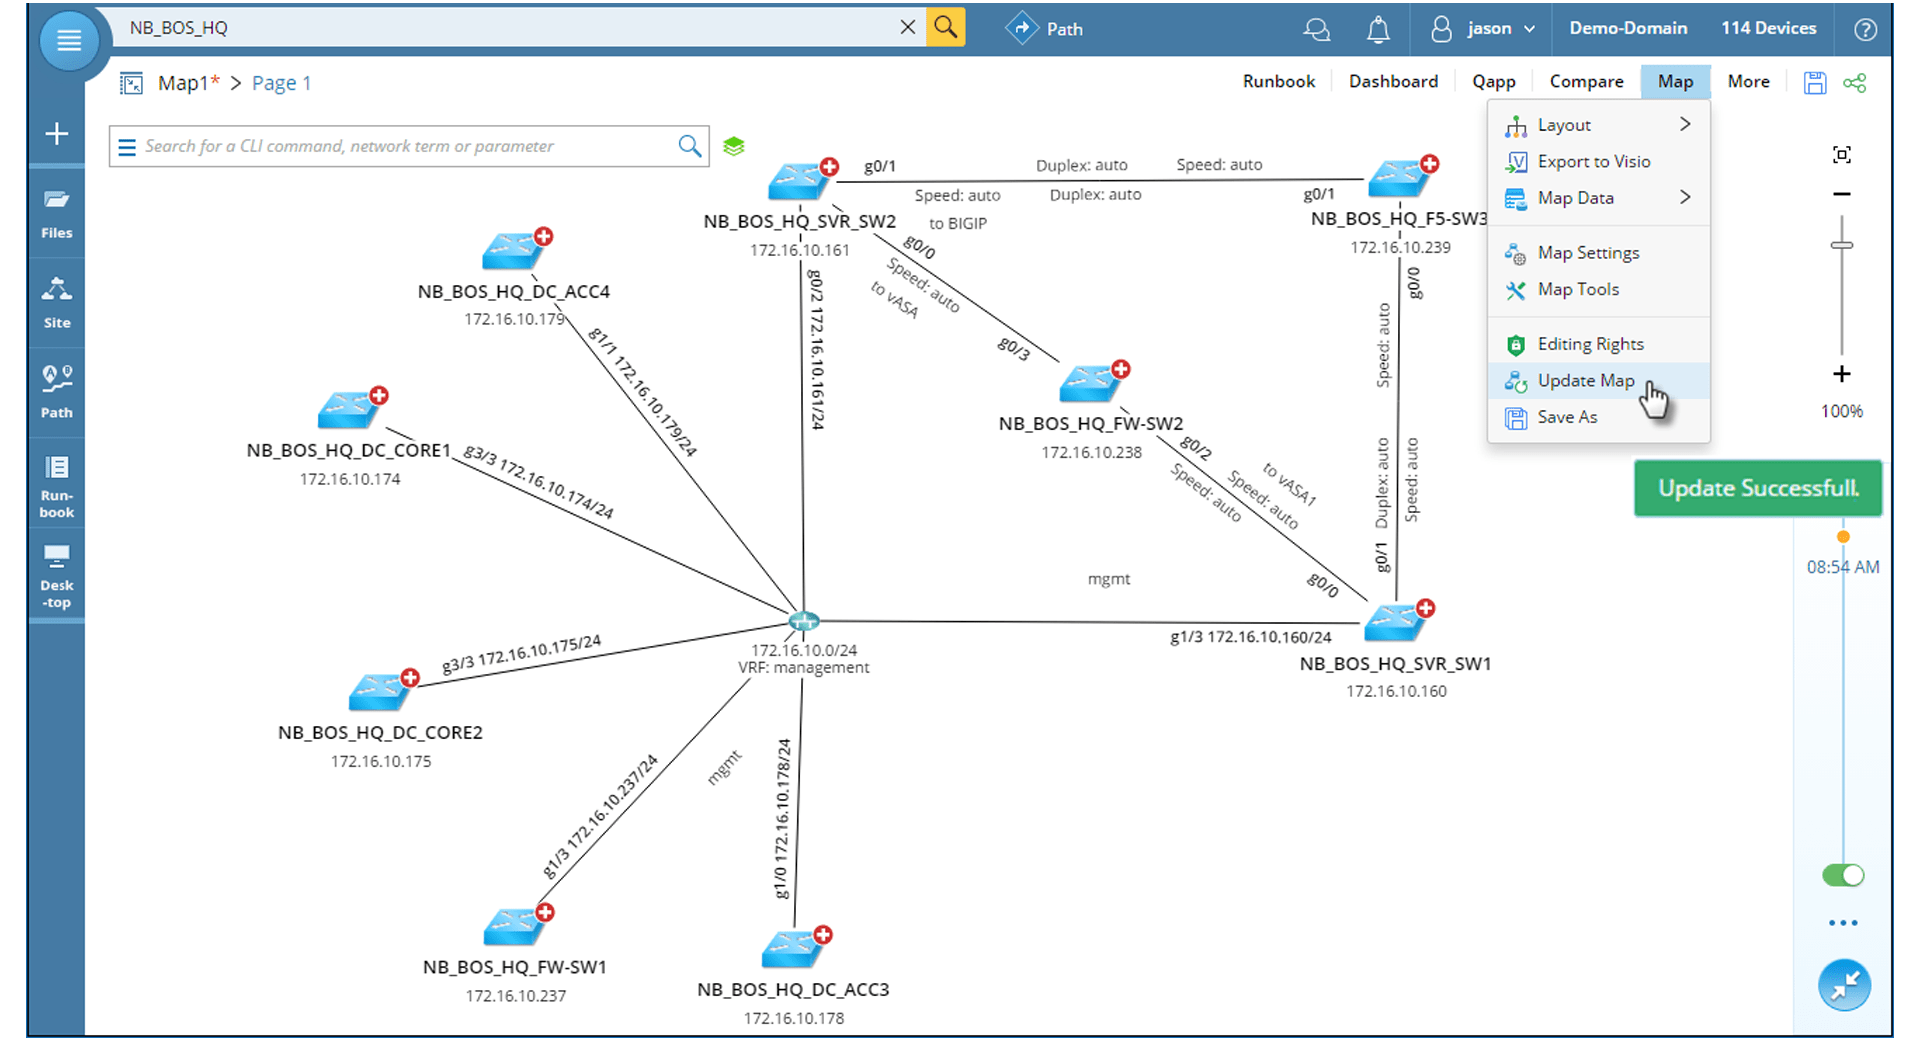
Task: Clear the NB_BOS_HQ search with the X
Action: pos(908,27)
